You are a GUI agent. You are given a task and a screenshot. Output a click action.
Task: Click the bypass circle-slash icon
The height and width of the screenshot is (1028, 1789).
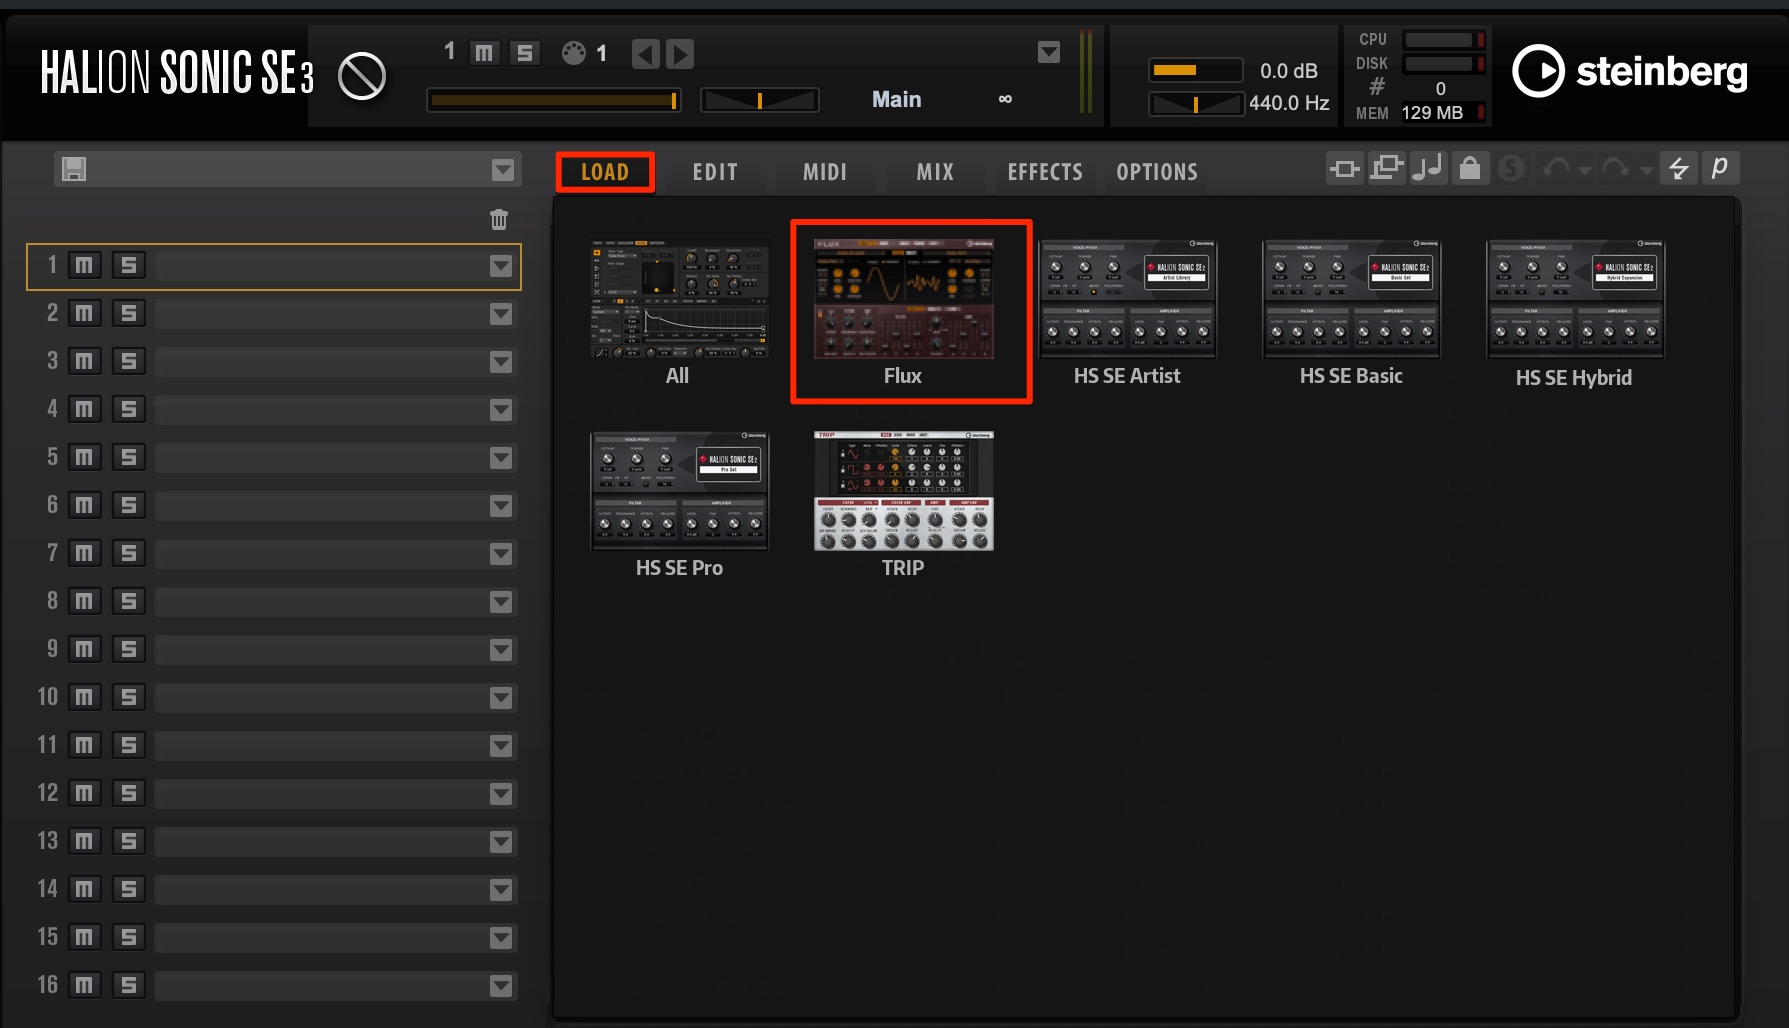pos(362,76)
